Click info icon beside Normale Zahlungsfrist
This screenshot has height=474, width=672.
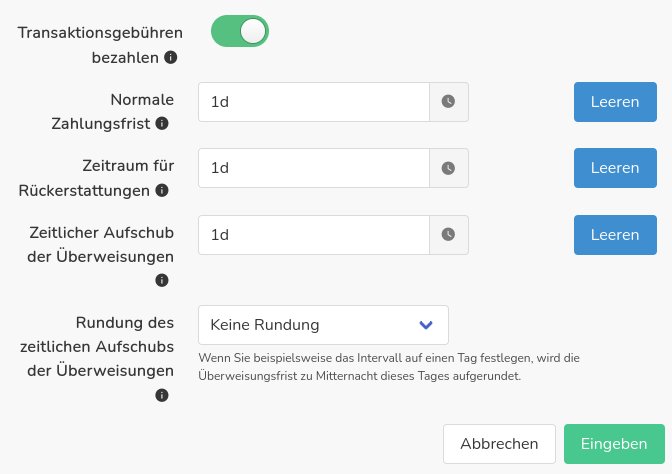[x=162, y=124]
